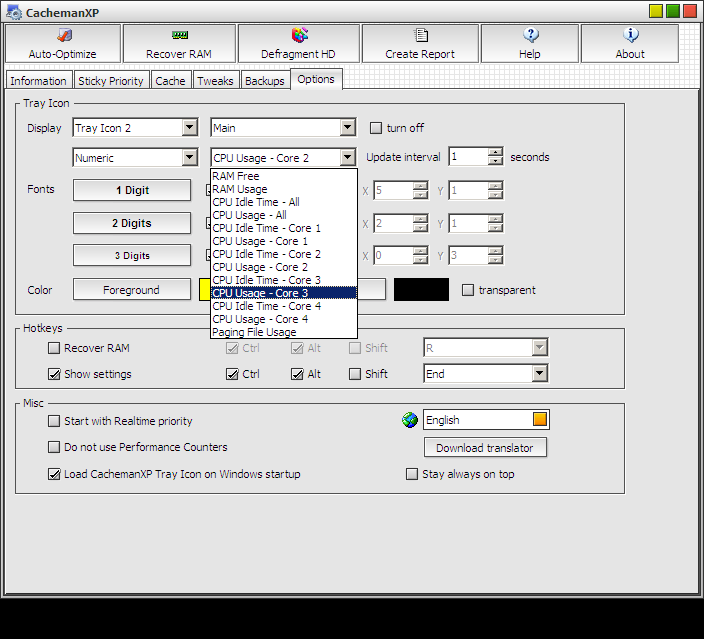Toggle the Stay always on top checkbox

pyautogui.click(x=412, y=474)
